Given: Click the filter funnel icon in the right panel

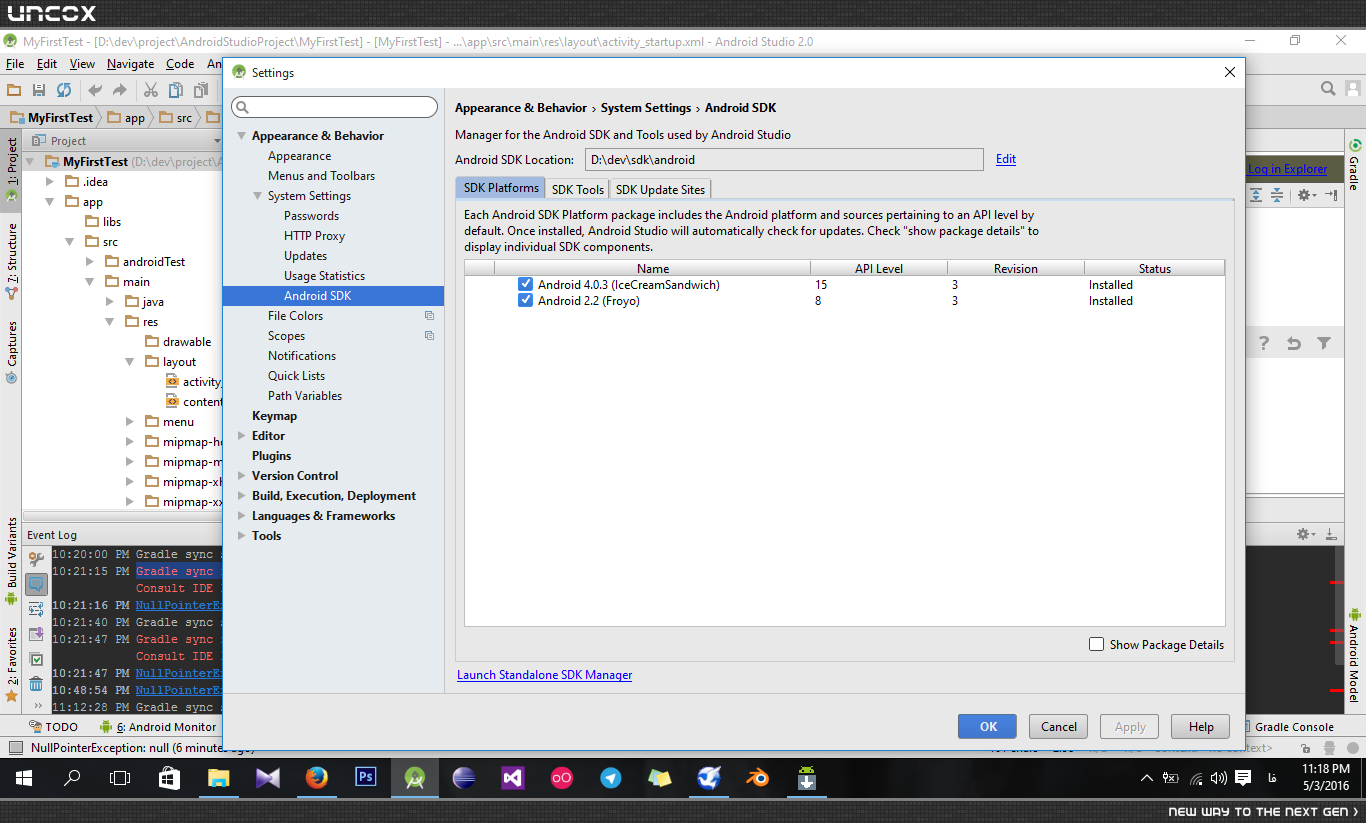Looking at the screenshot, I should click(1324, 343).
